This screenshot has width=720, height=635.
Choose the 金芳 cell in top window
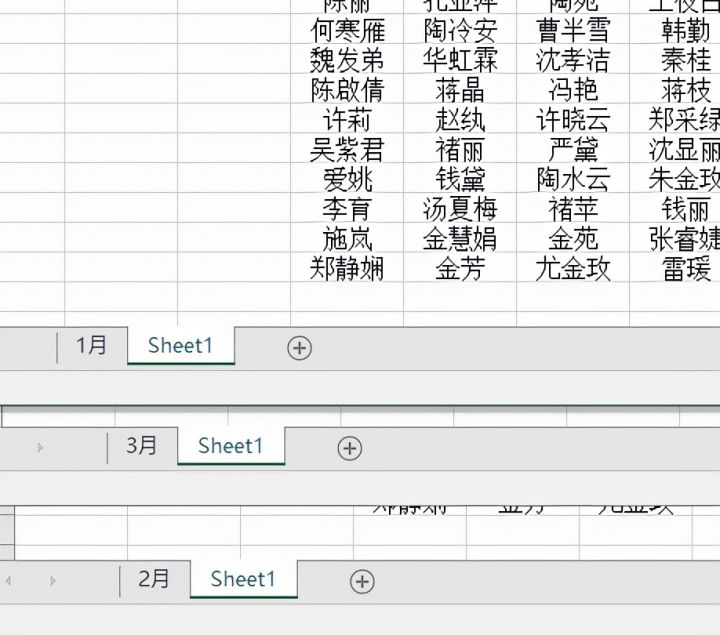coord(460,269)
